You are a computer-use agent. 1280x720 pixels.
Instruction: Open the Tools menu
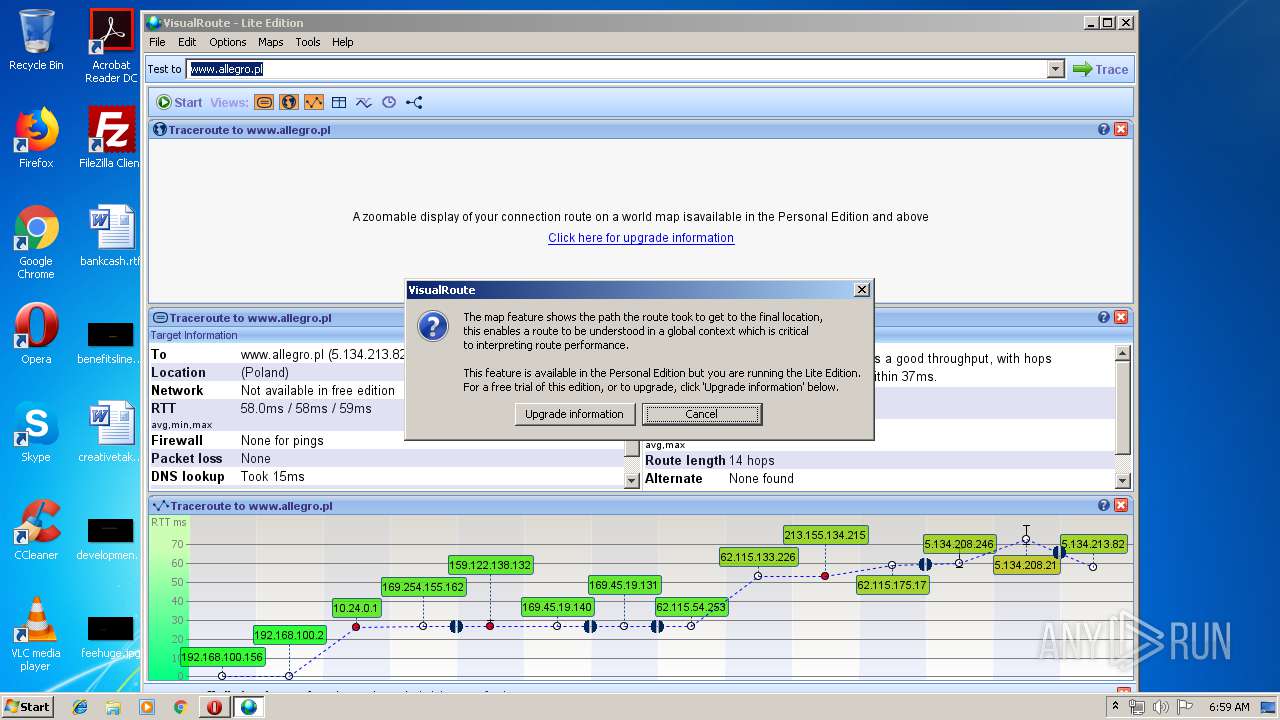(x=308, y=42)
